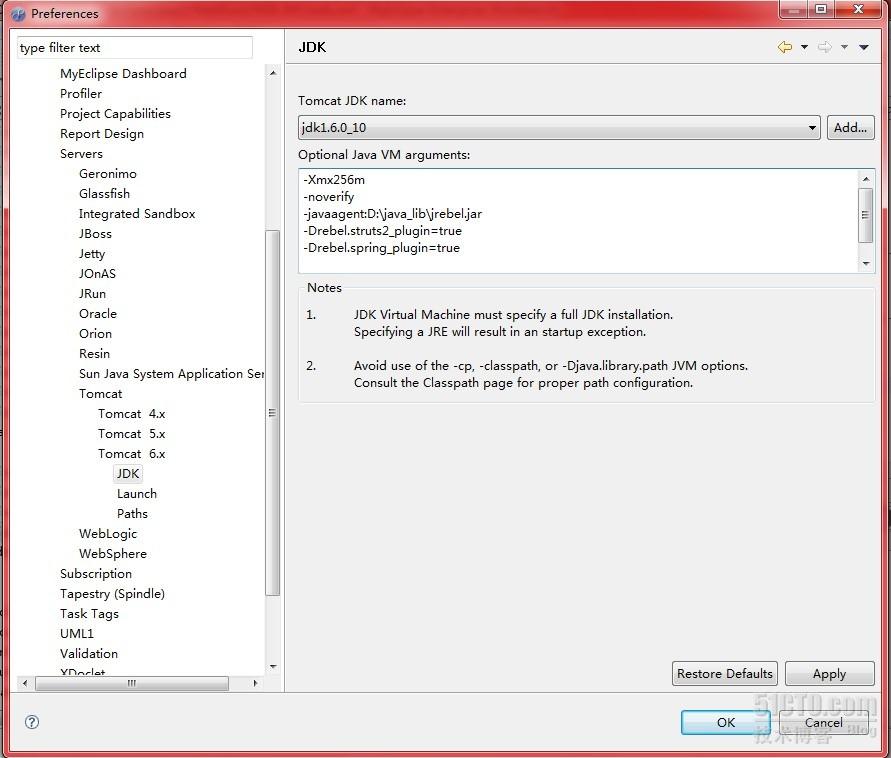Select Validation preference item
This screenshot has width=891, height=758.
coord(89,653)
